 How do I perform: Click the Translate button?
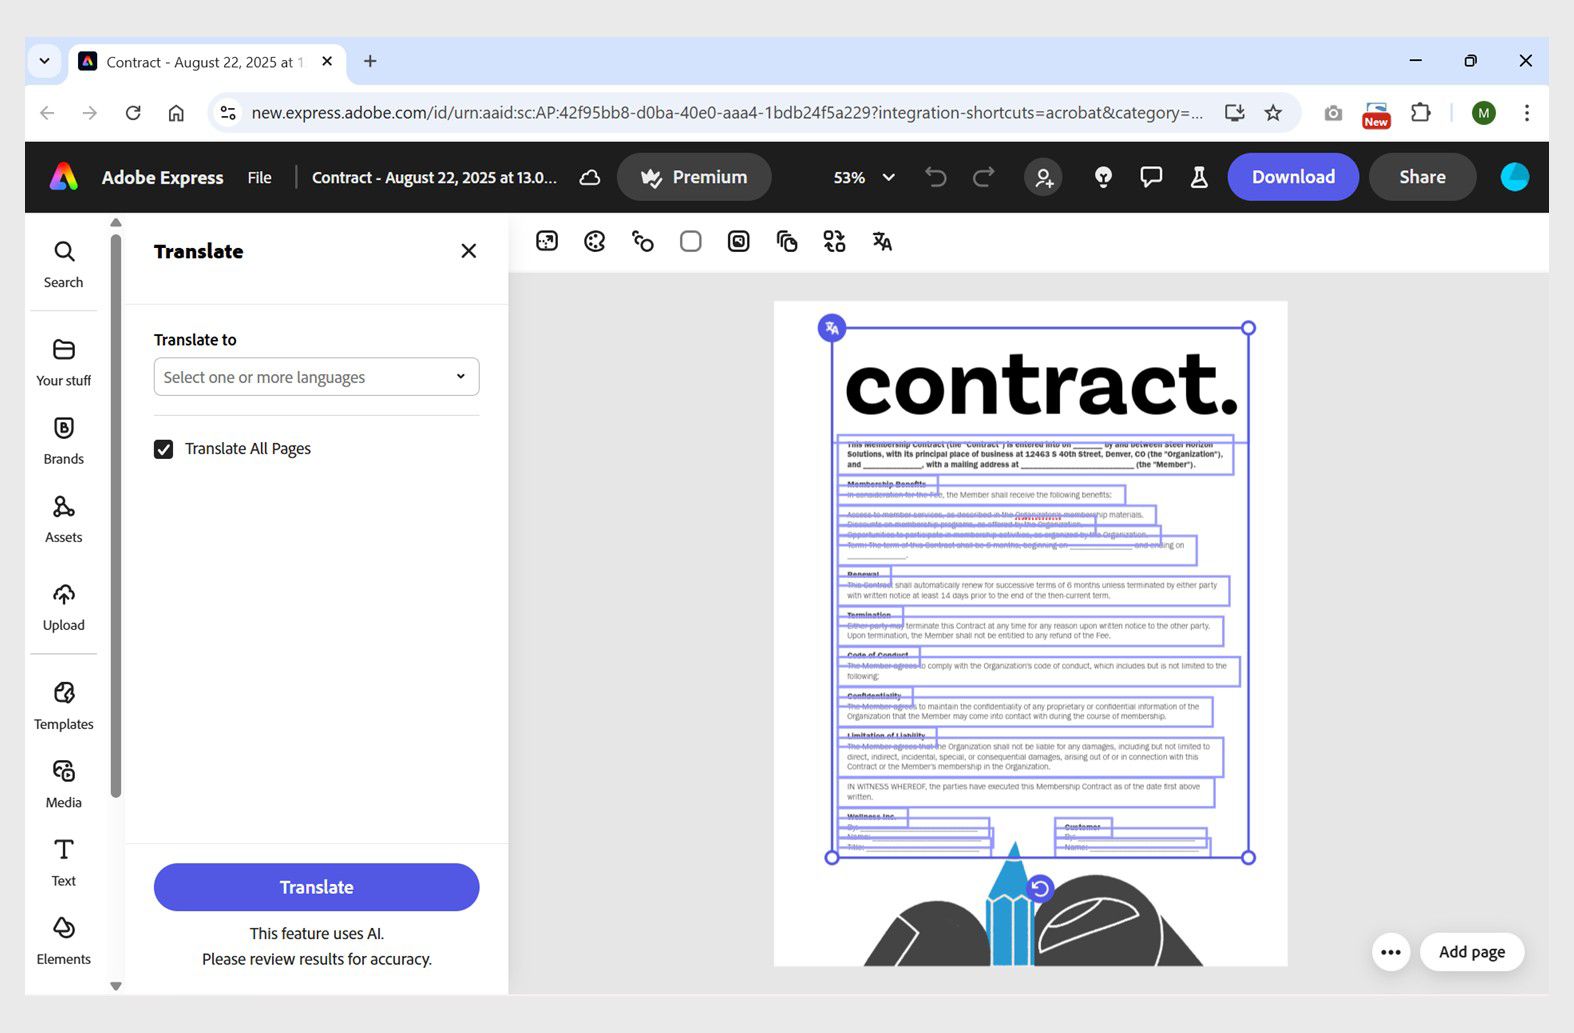point(316,887)
